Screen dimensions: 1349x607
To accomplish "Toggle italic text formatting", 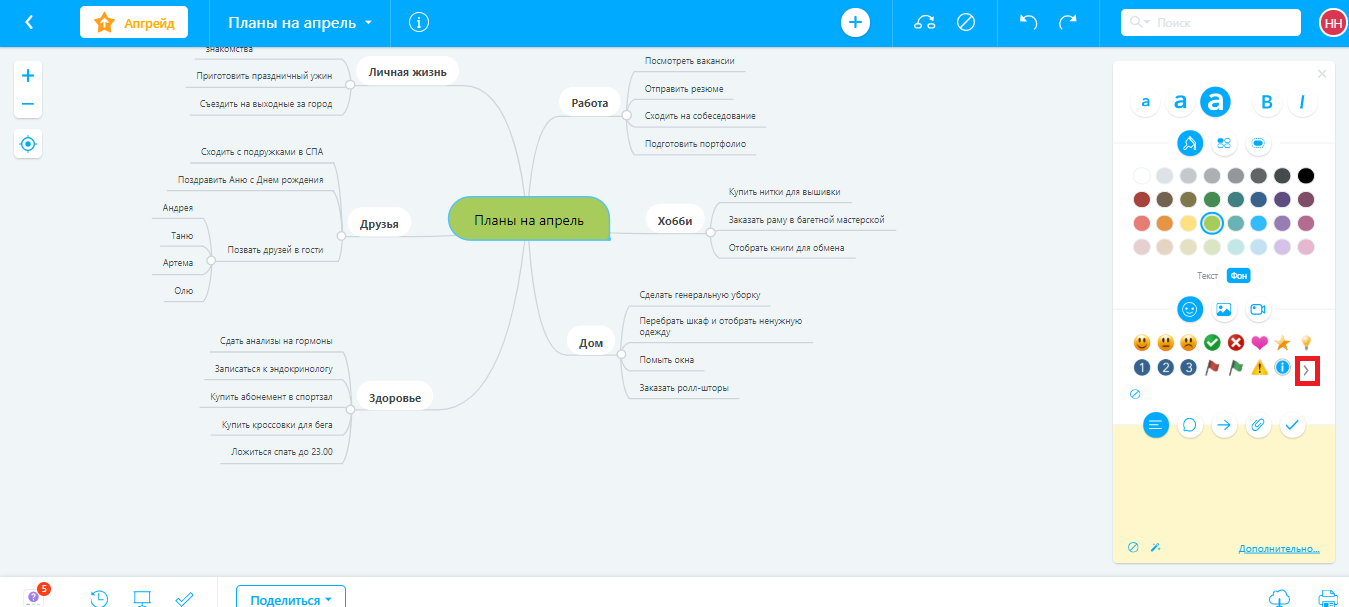I will [x=1301, y=101].
